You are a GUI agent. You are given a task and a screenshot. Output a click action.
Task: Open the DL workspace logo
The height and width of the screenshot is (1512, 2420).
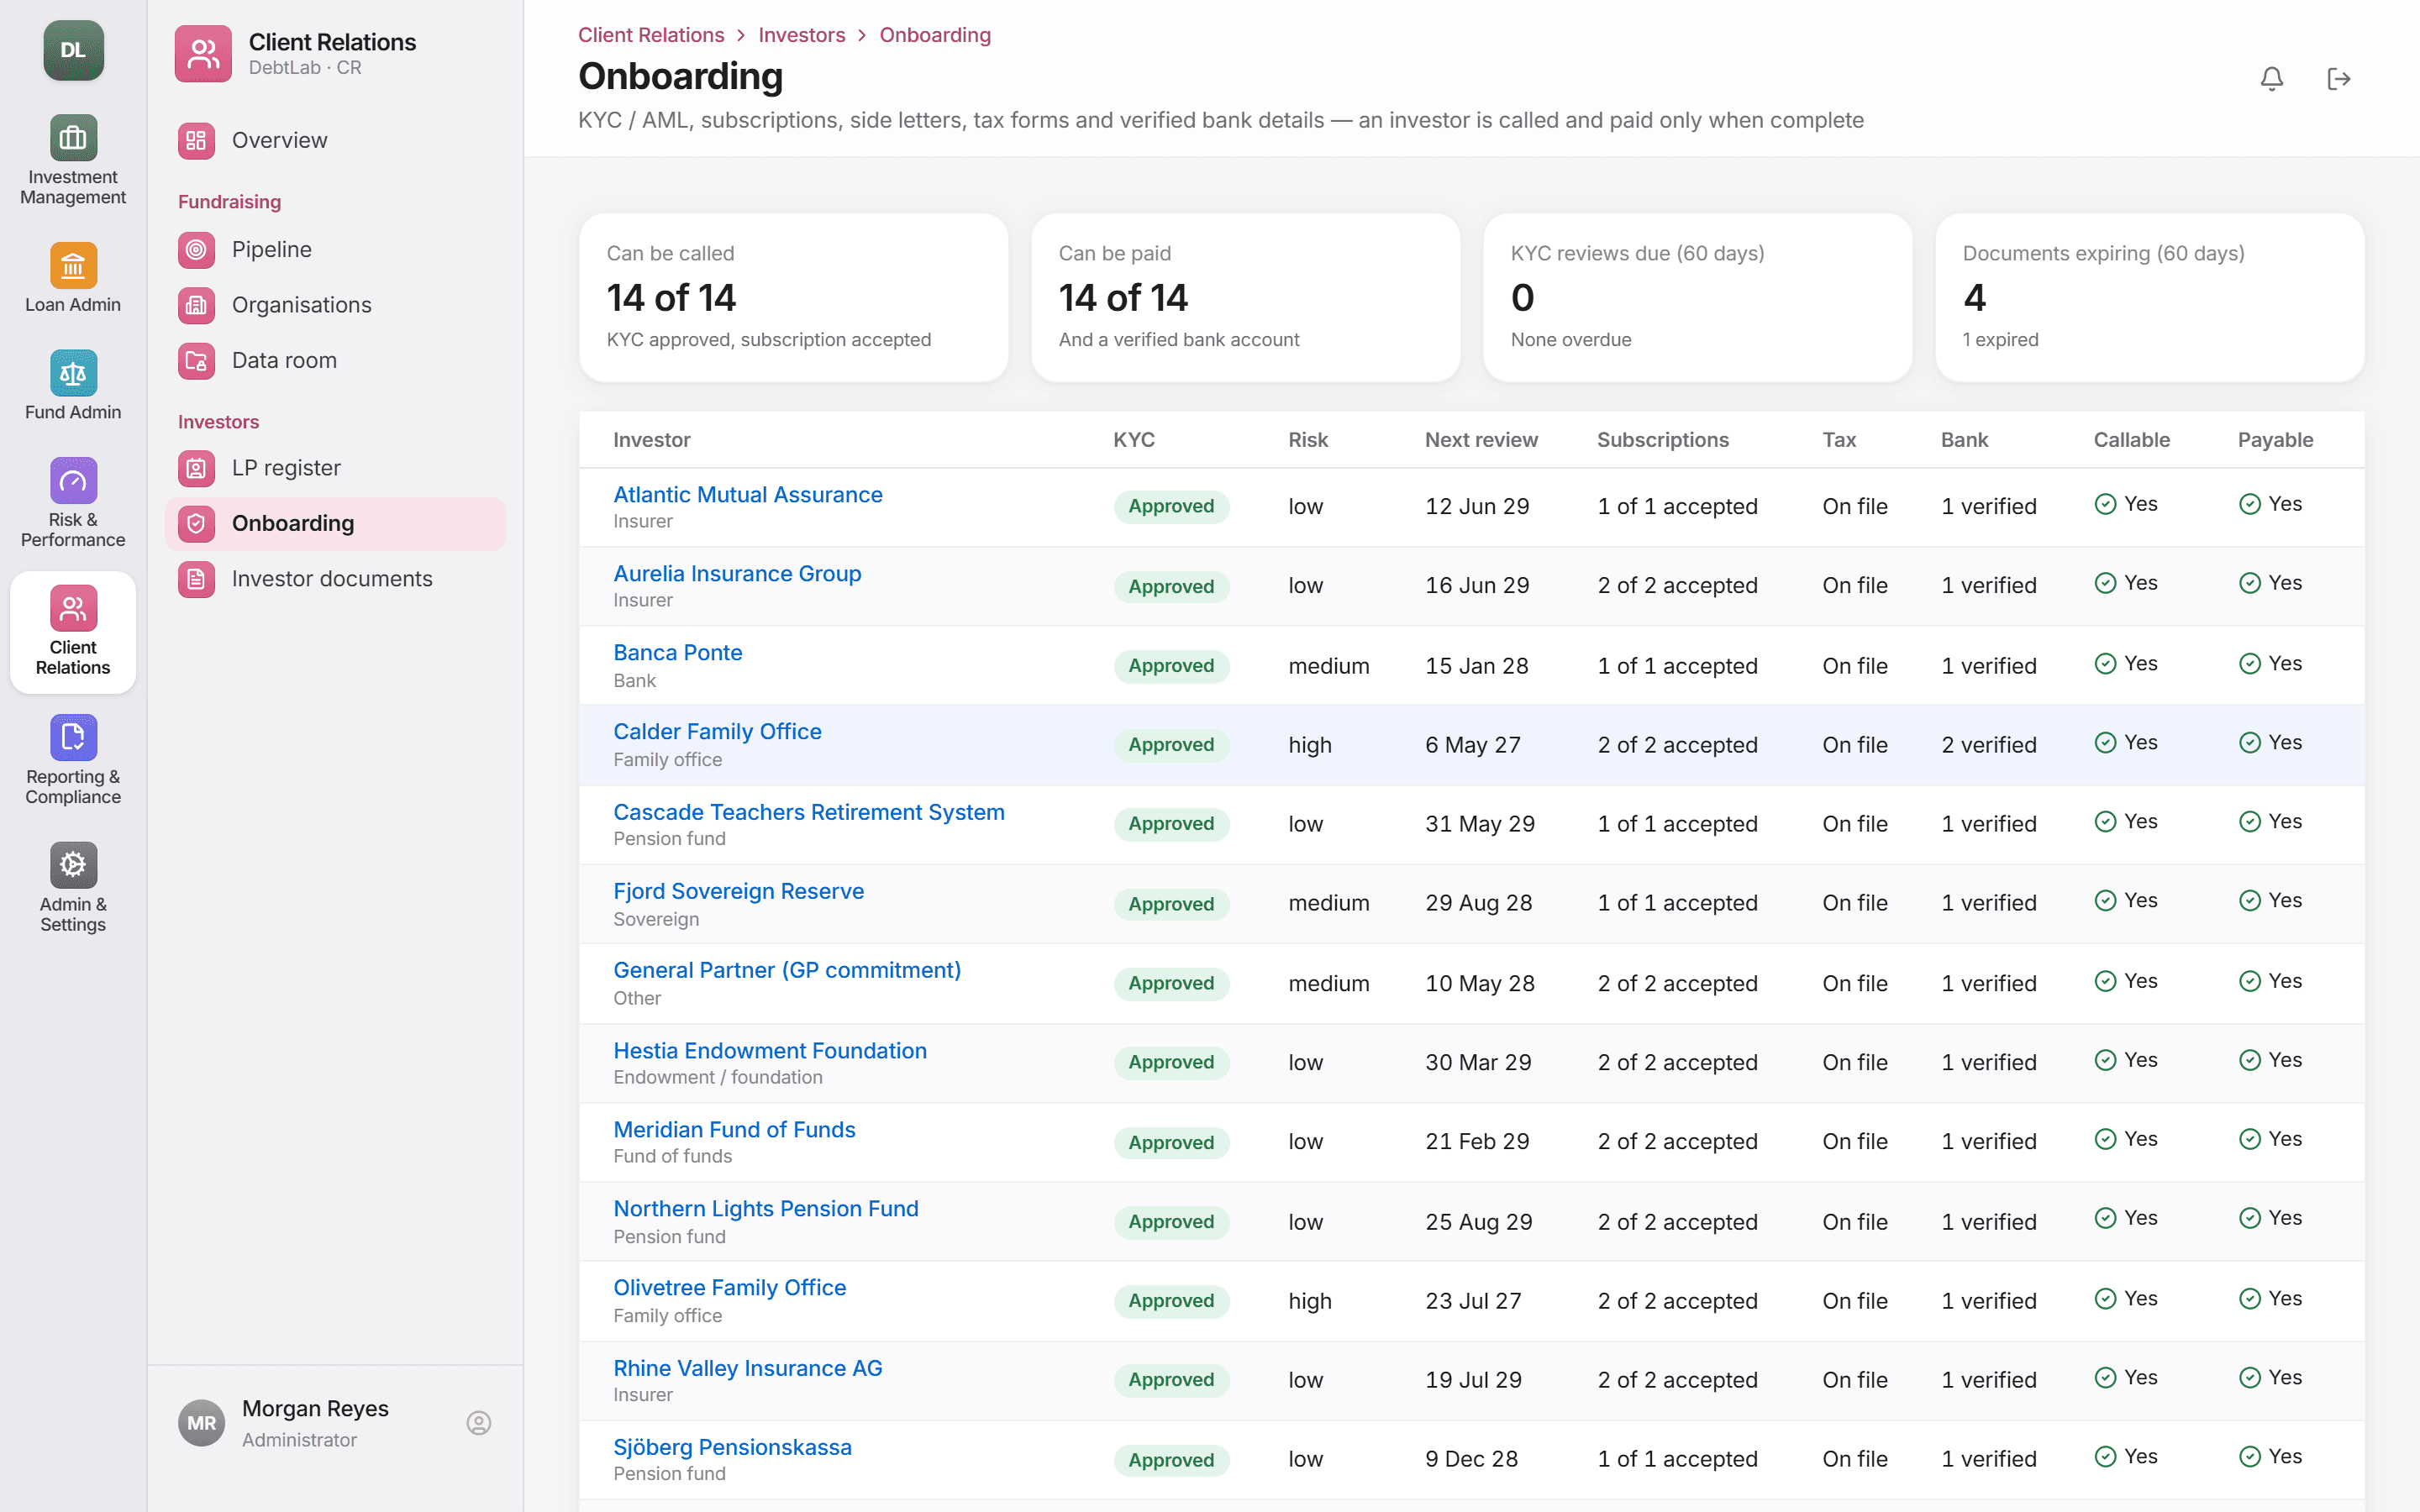73,50
